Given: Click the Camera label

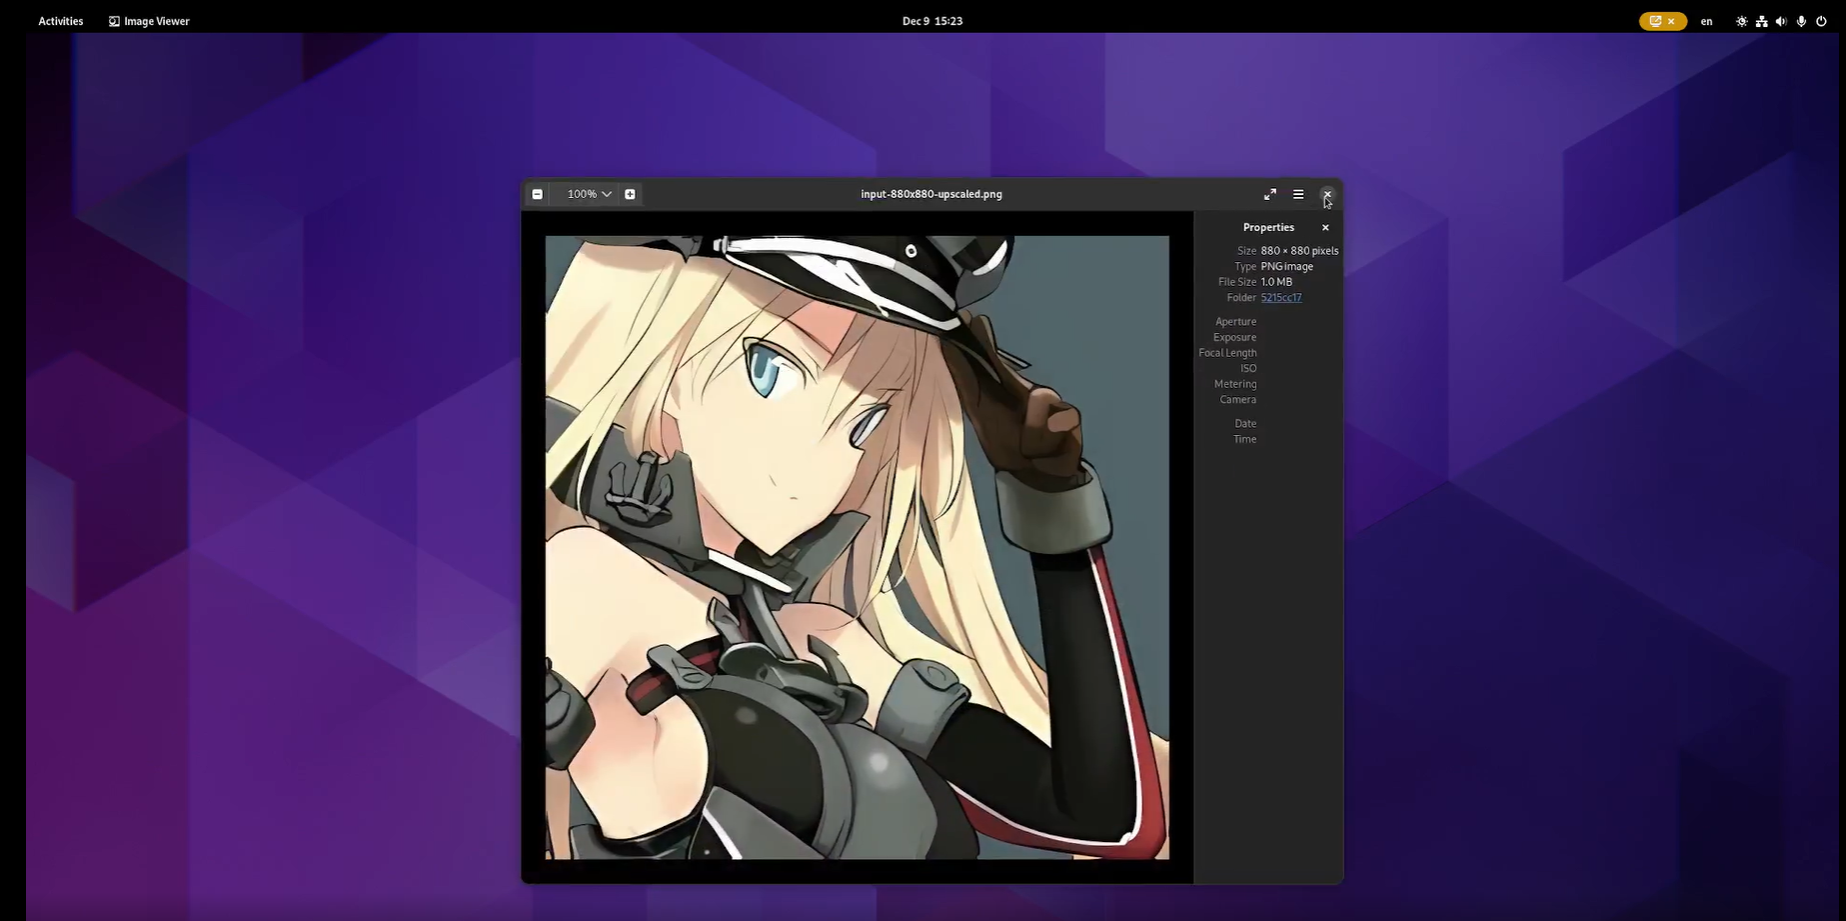Looking at the screenshot, I should [x=1238, y=400].
